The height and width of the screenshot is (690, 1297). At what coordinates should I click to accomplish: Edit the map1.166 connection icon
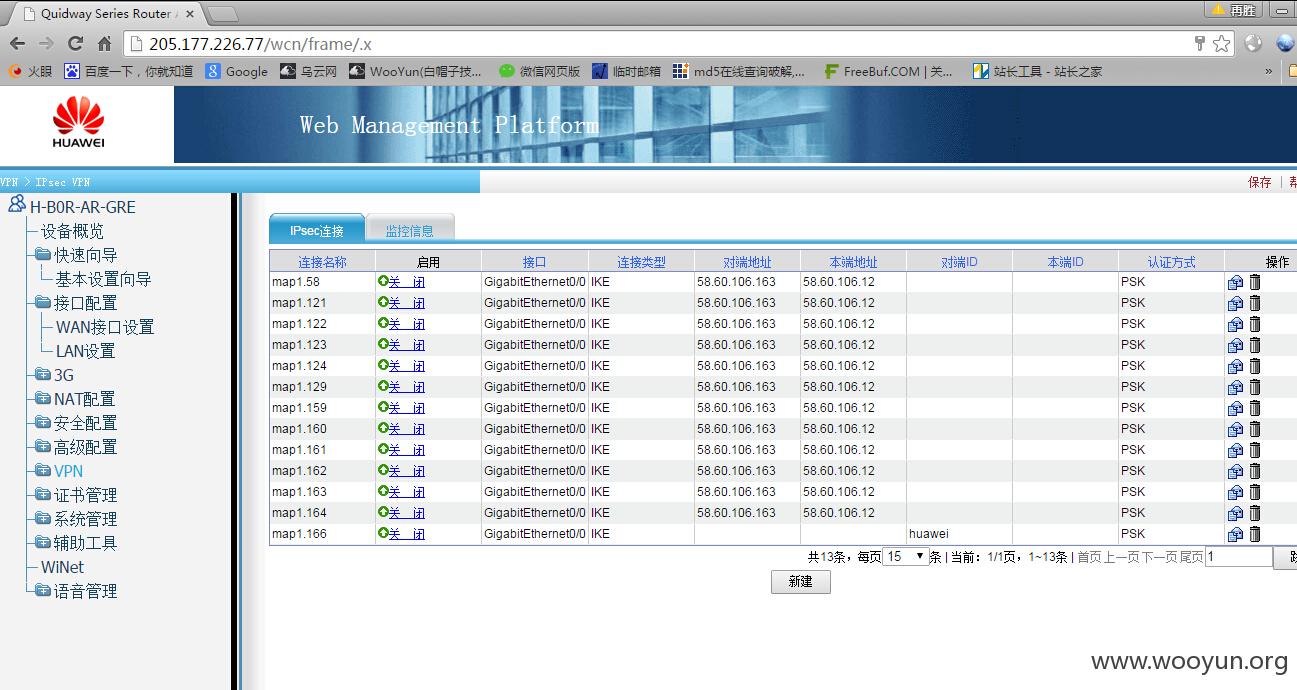point(1235,534)
